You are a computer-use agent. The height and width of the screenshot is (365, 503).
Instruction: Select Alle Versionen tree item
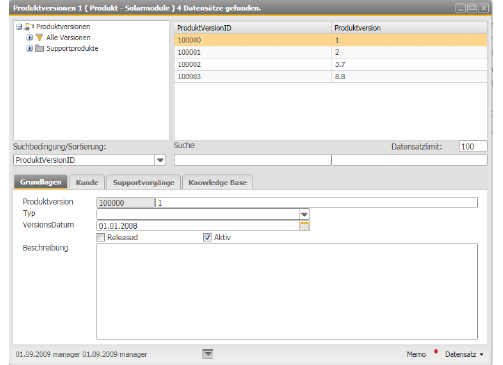pyautogui.click(x=68, y=37)
